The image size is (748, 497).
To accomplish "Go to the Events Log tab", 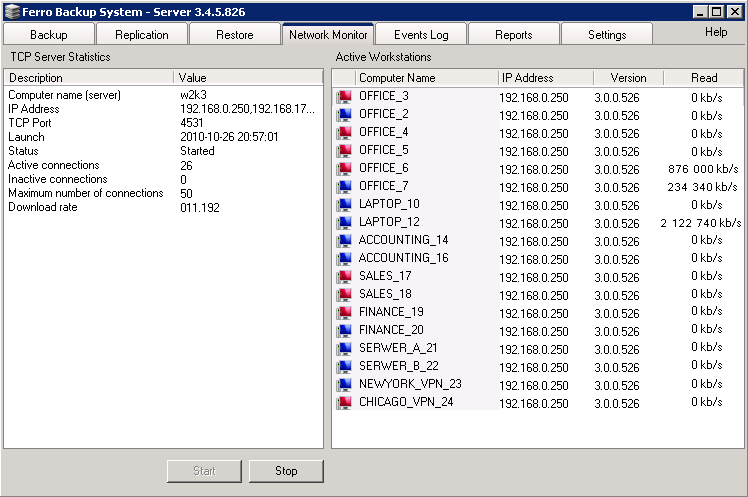I will (x=421, y=35).
